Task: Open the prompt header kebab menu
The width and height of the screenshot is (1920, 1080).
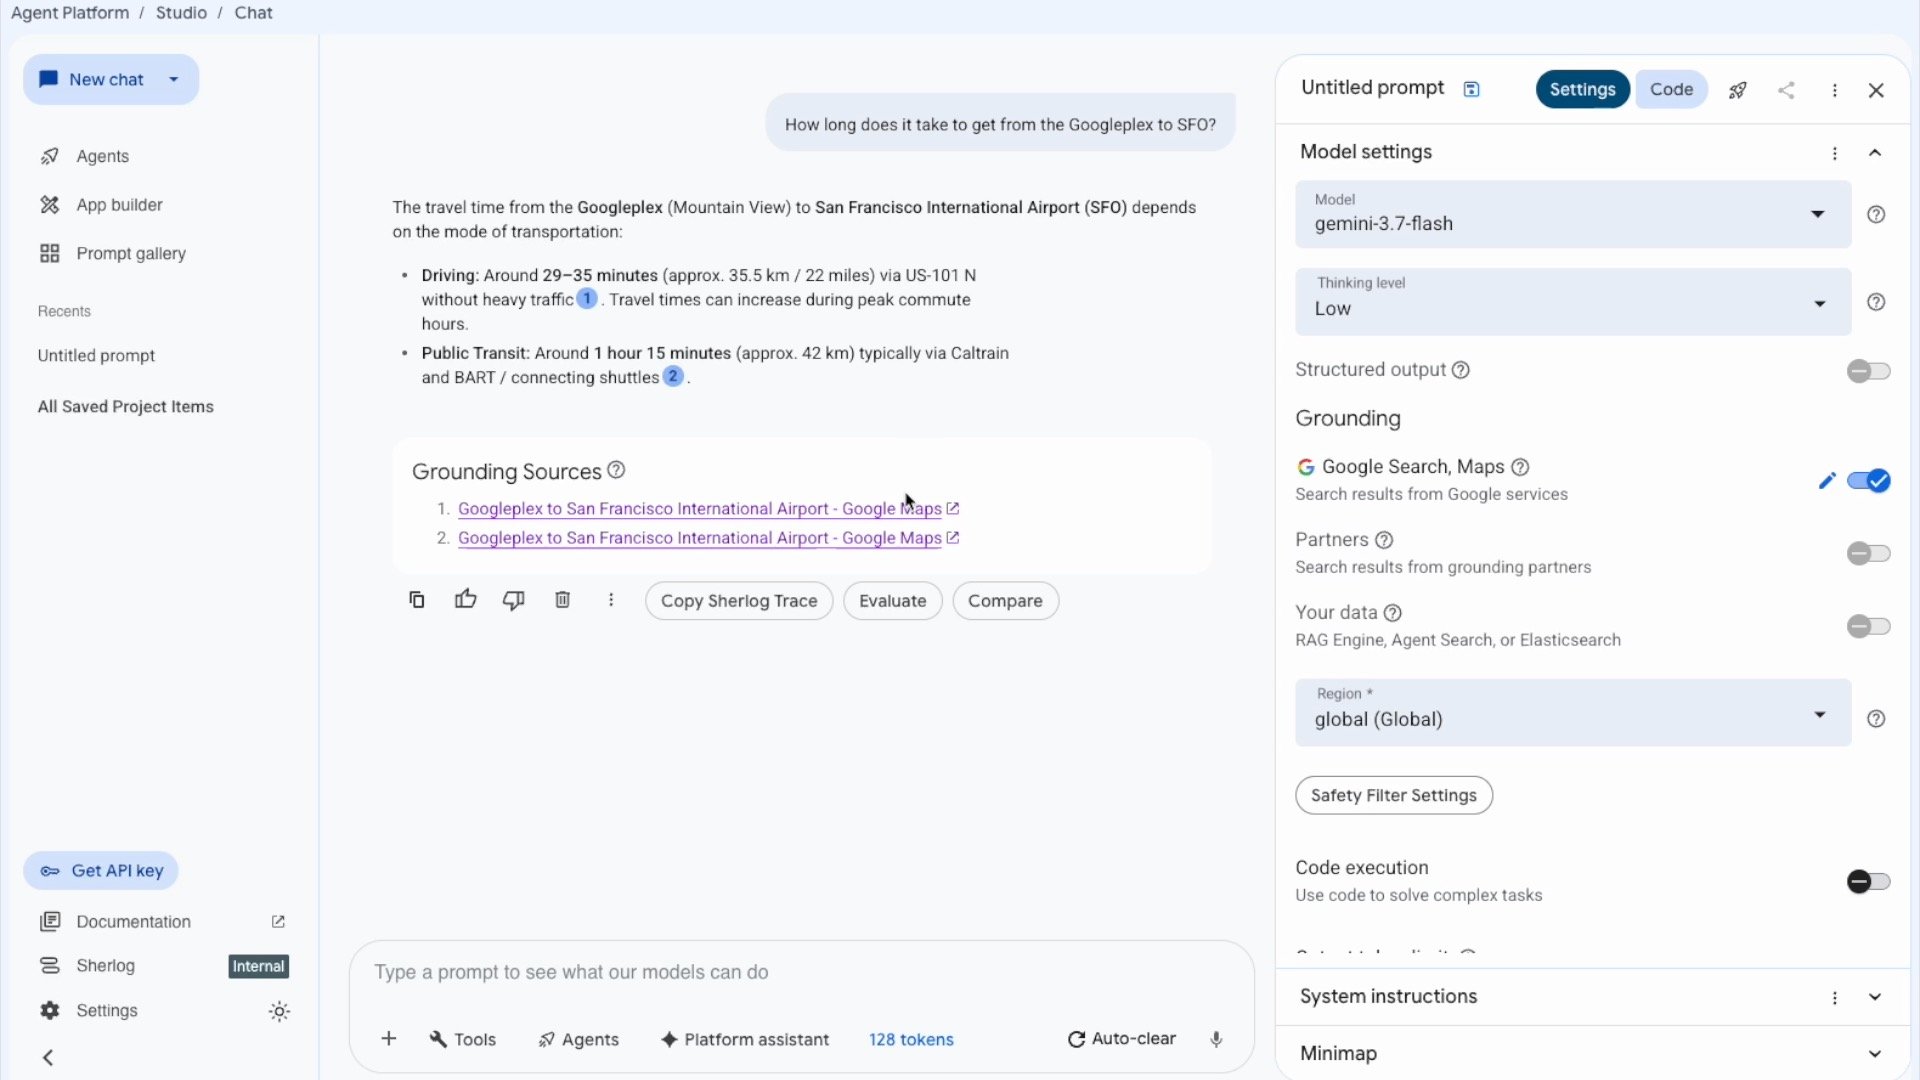Action: tap(1835, 90)
